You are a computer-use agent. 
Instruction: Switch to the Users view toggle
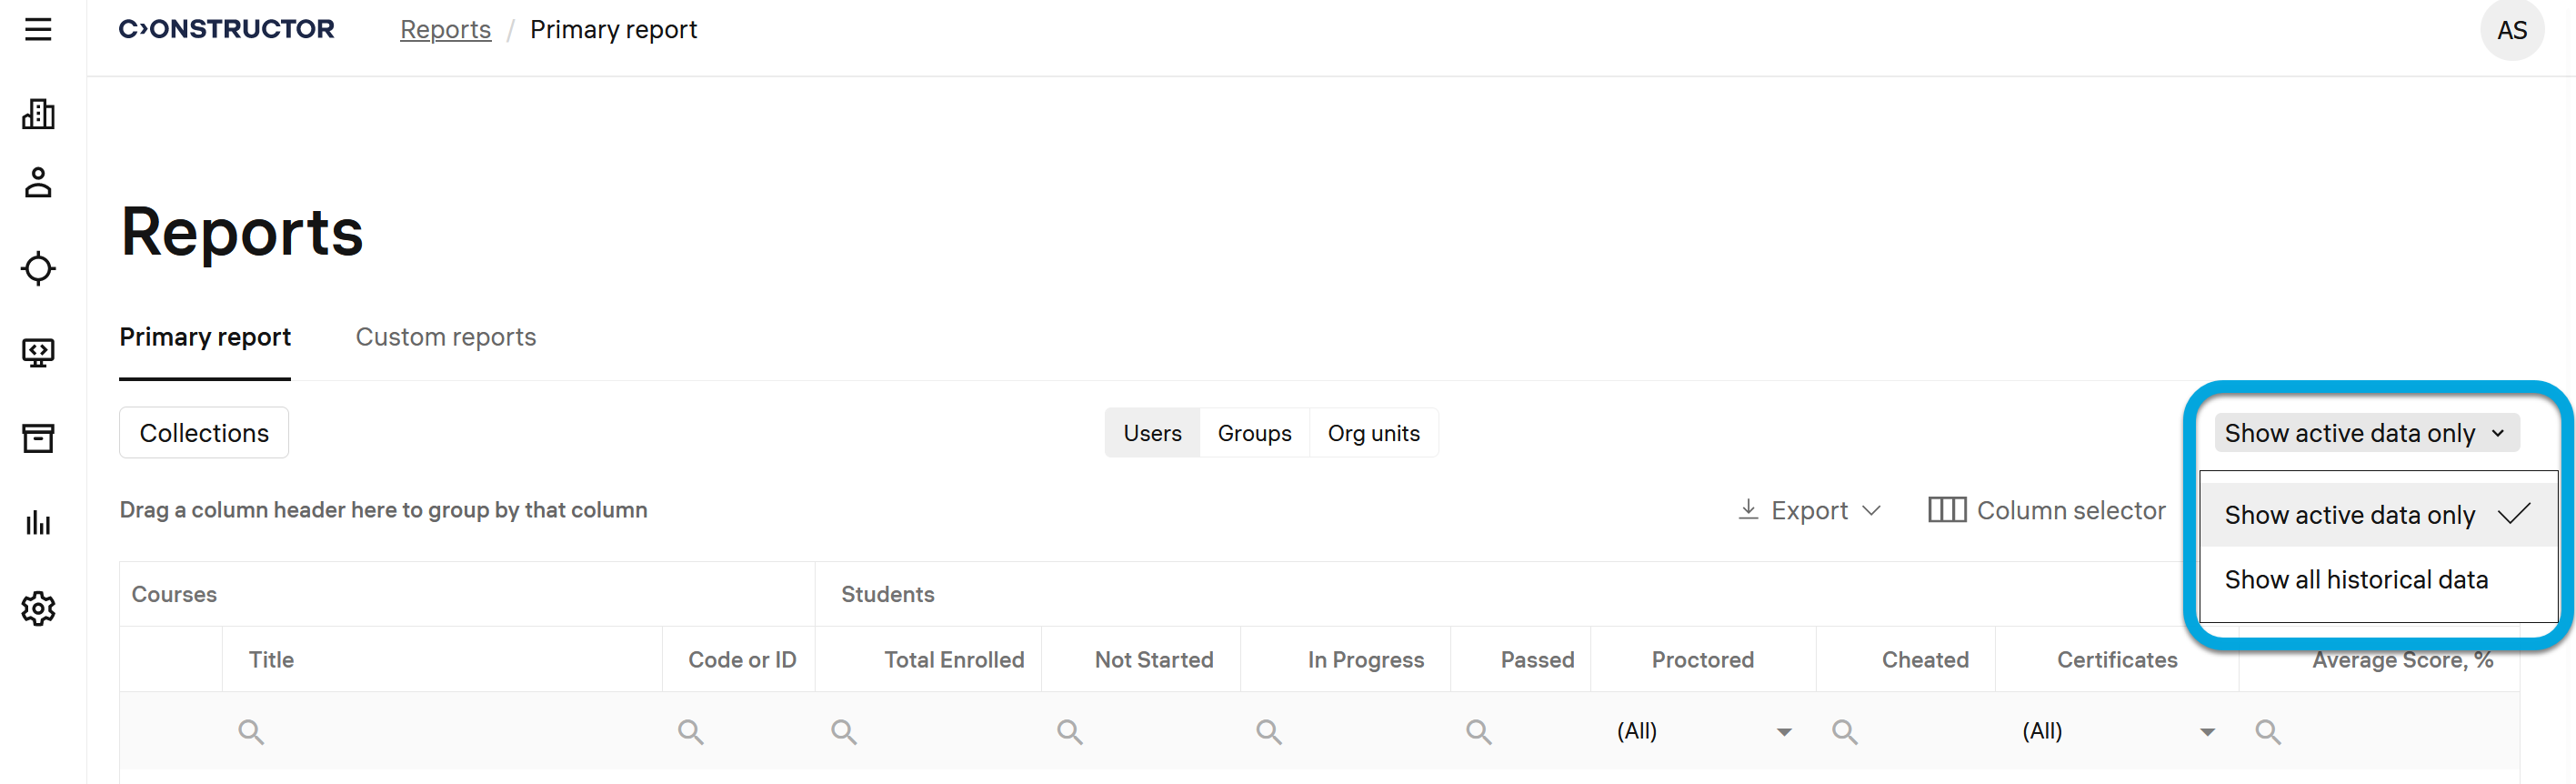pos(1151,433)
